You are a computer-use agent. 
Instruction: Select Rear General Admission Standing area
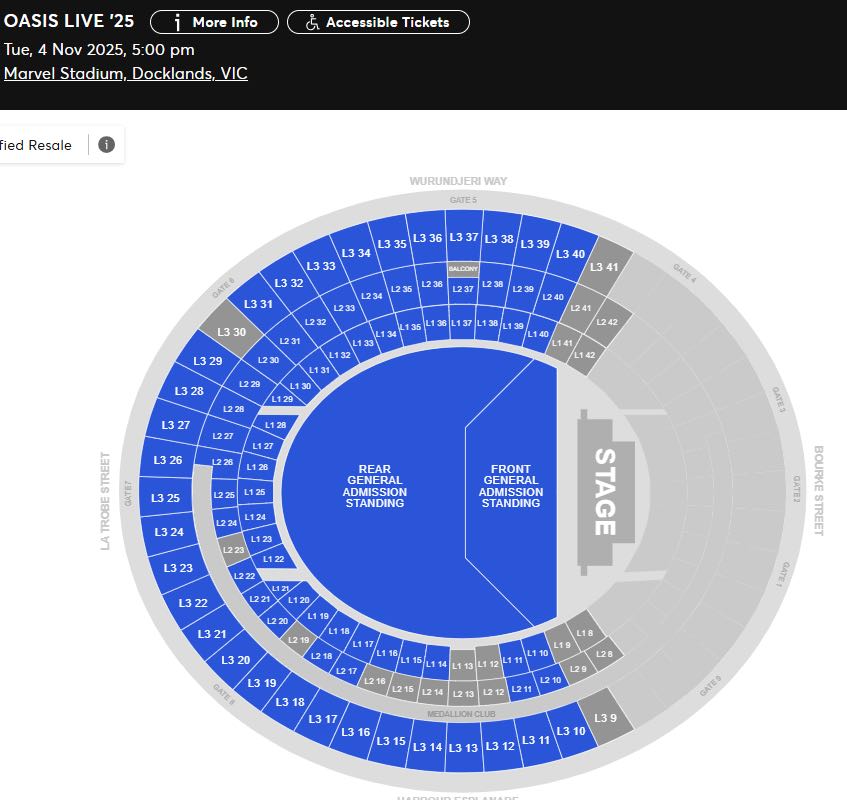[375, 486]
